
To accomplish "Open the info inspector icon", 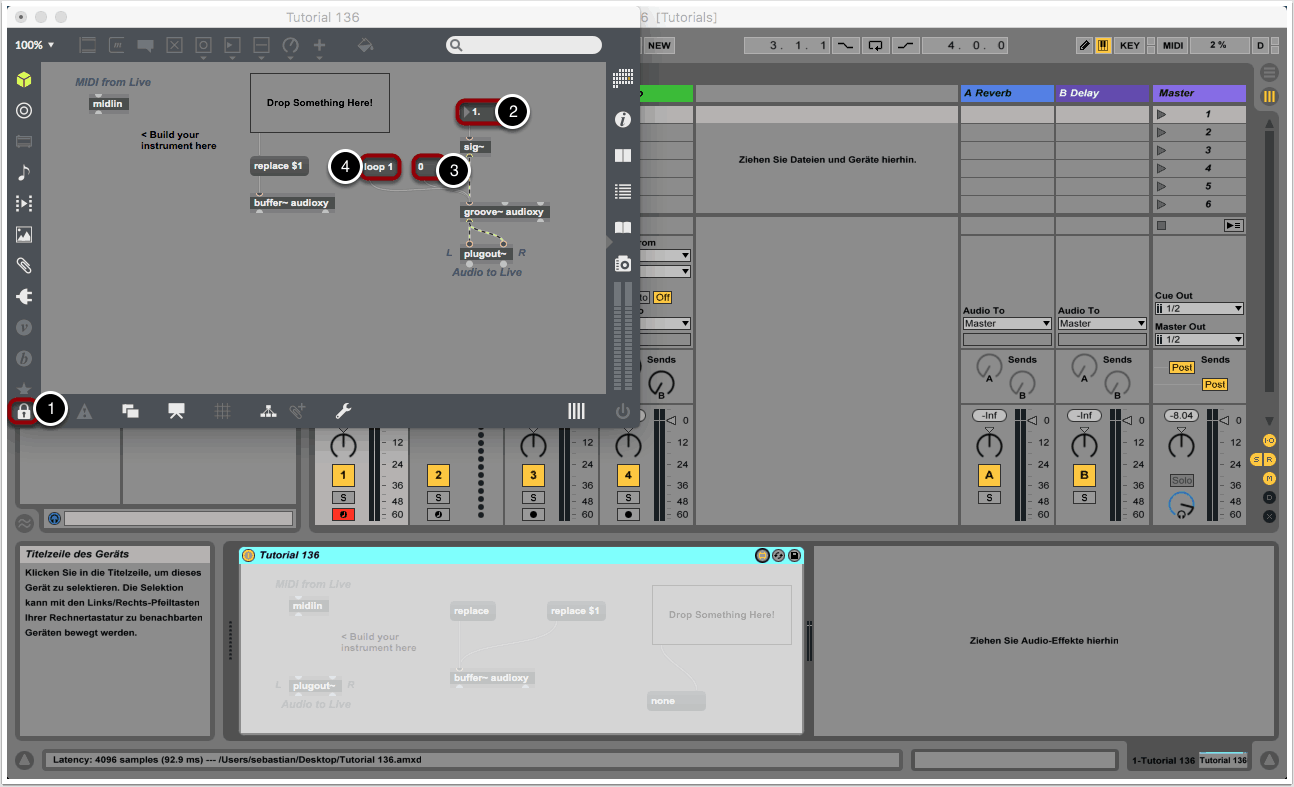I will [x=623, y=120].
